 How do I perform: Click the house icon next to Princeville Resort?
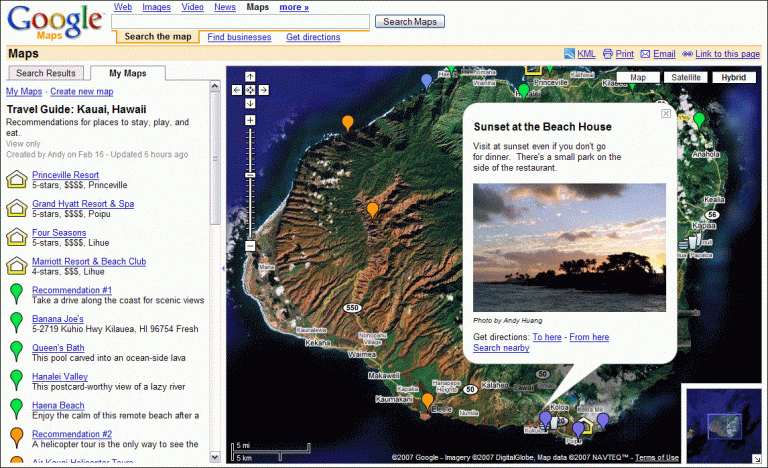point(17,179)
